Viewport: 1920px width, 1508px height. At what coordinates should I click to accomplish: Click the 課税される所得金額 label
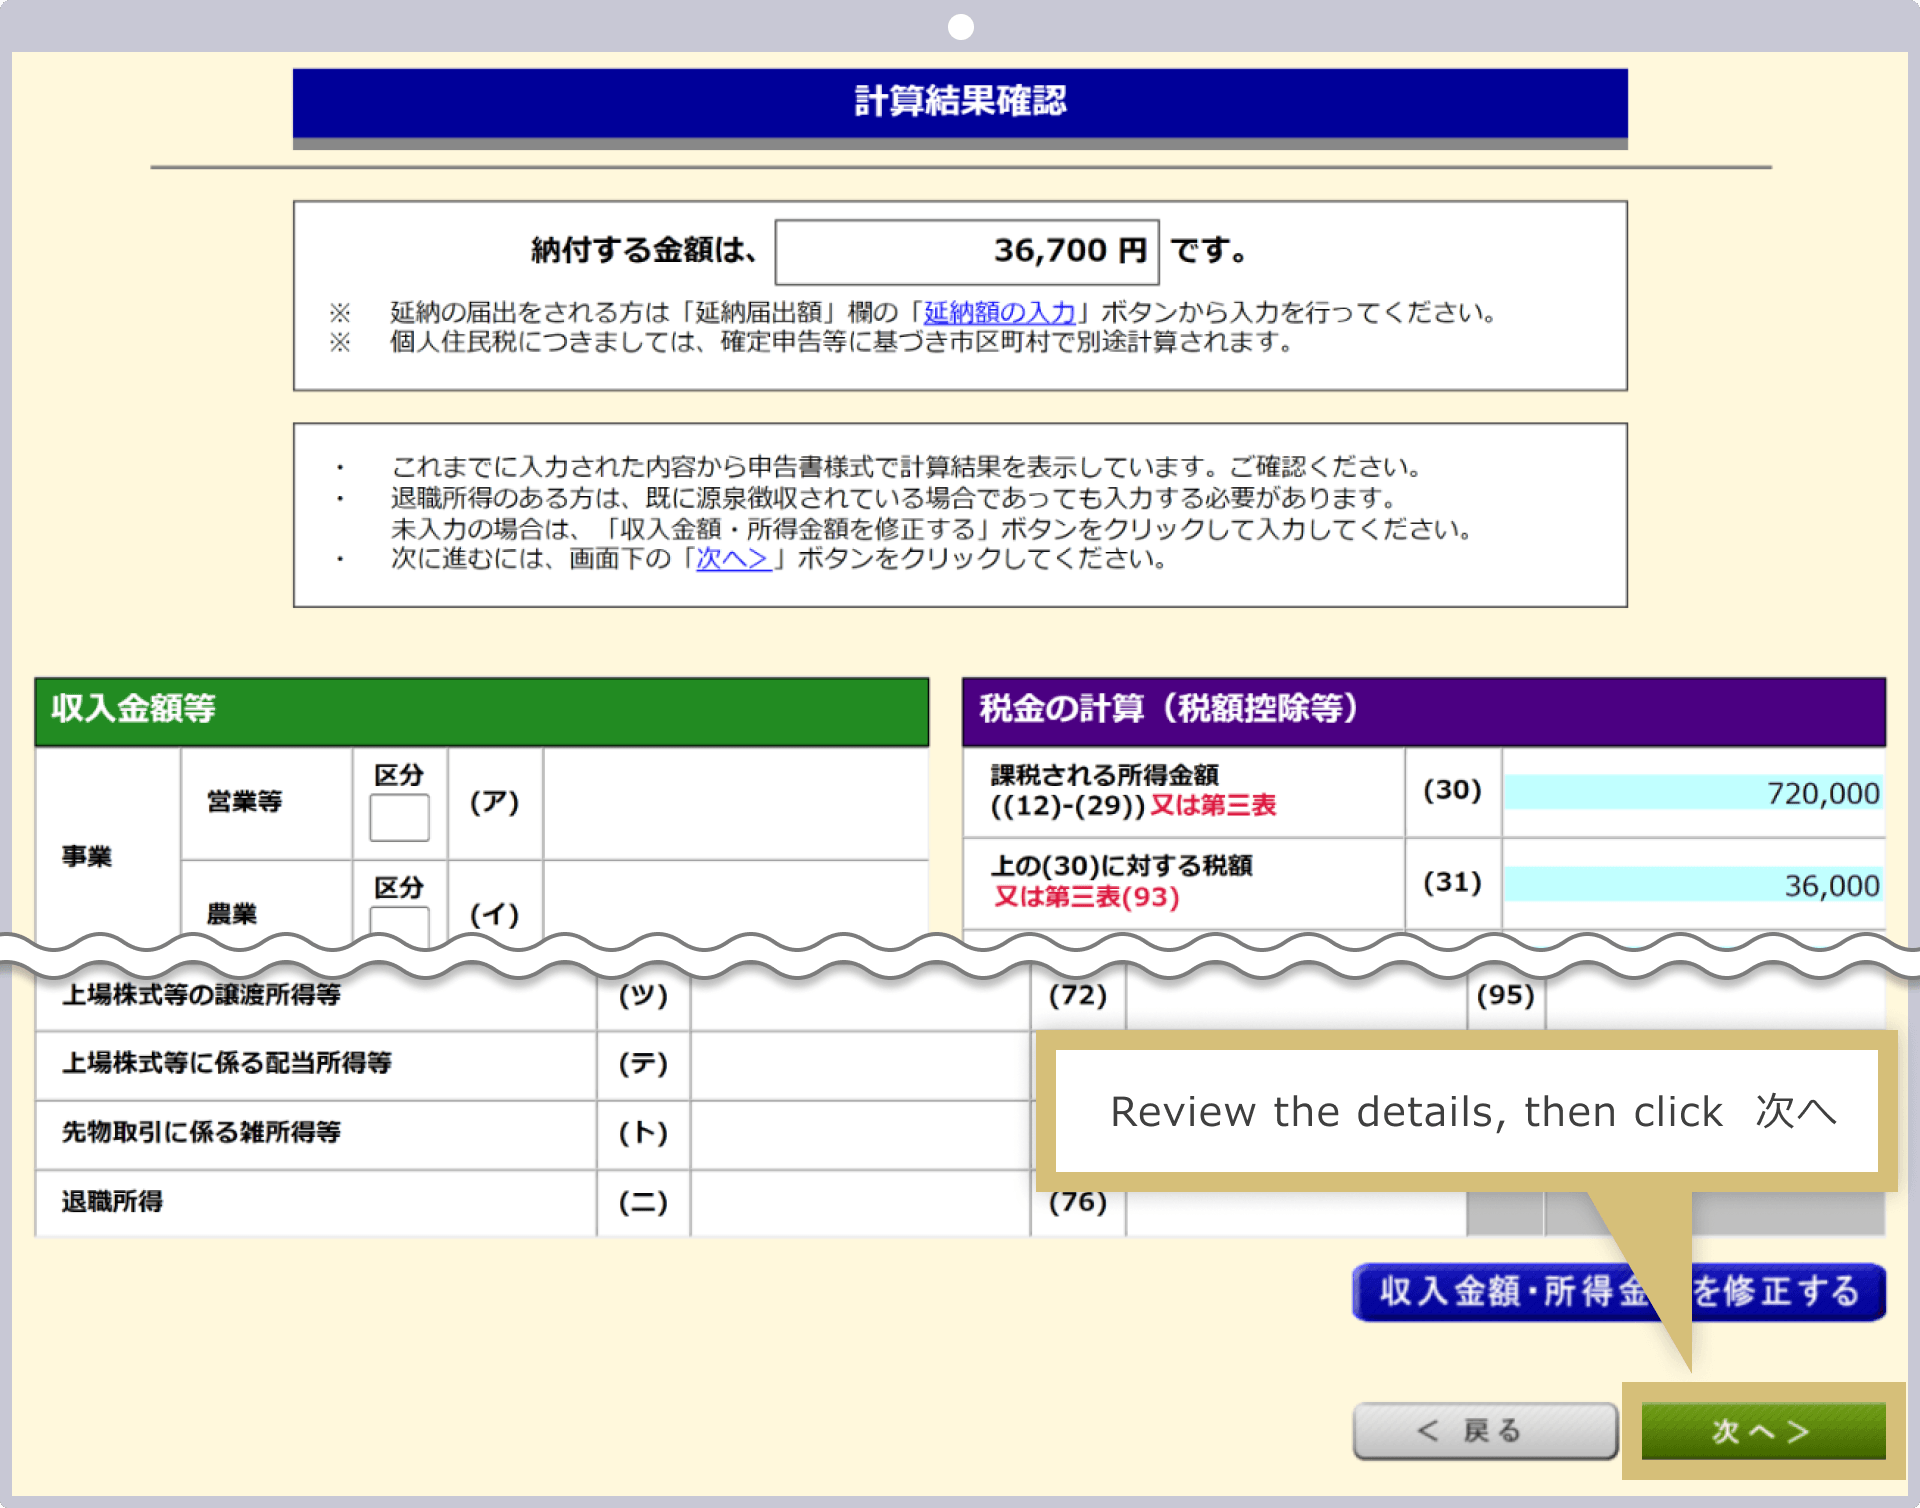pyautogui.click(x=1104, y=775)
